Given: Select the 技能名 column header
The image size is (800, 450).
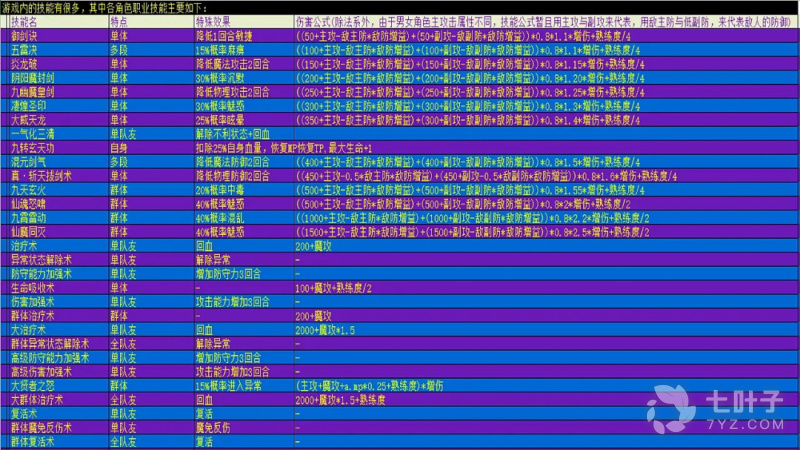Looking at the screenshot, I should click(x=27, y=19).
